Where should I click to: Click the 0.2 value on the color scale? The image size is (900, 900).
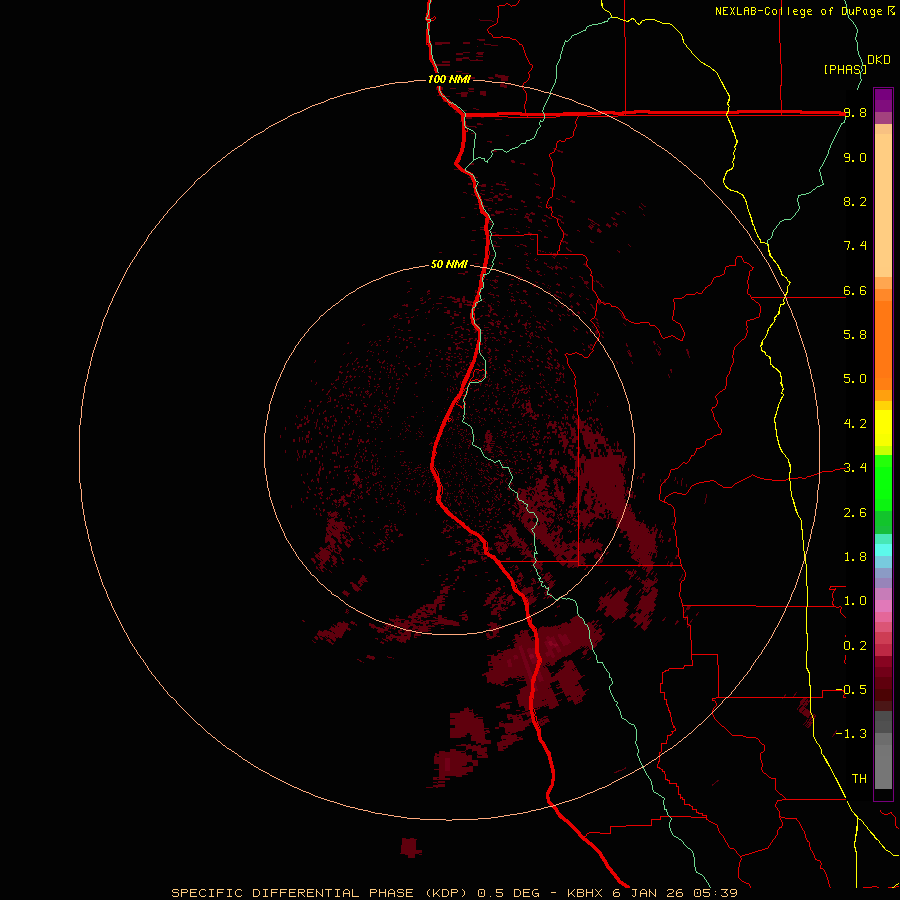click(855, 646)
